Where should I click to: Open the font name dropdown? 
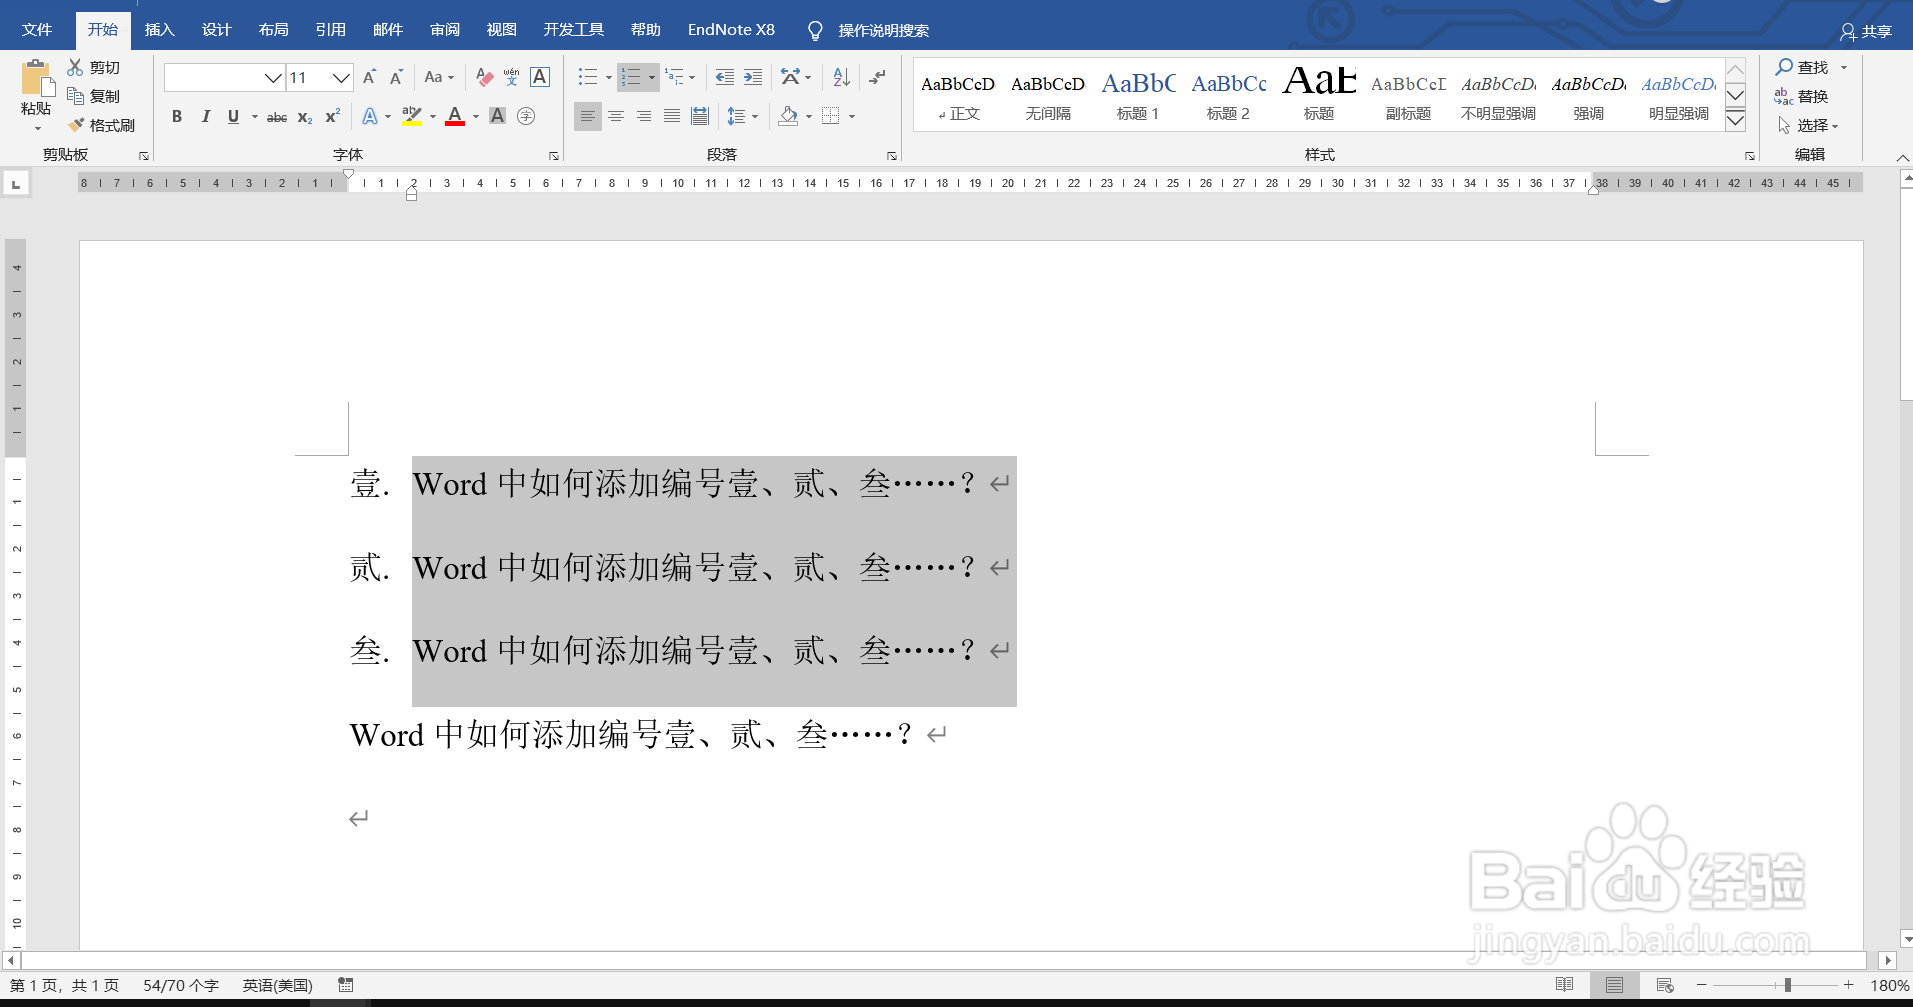coord(272,77)
